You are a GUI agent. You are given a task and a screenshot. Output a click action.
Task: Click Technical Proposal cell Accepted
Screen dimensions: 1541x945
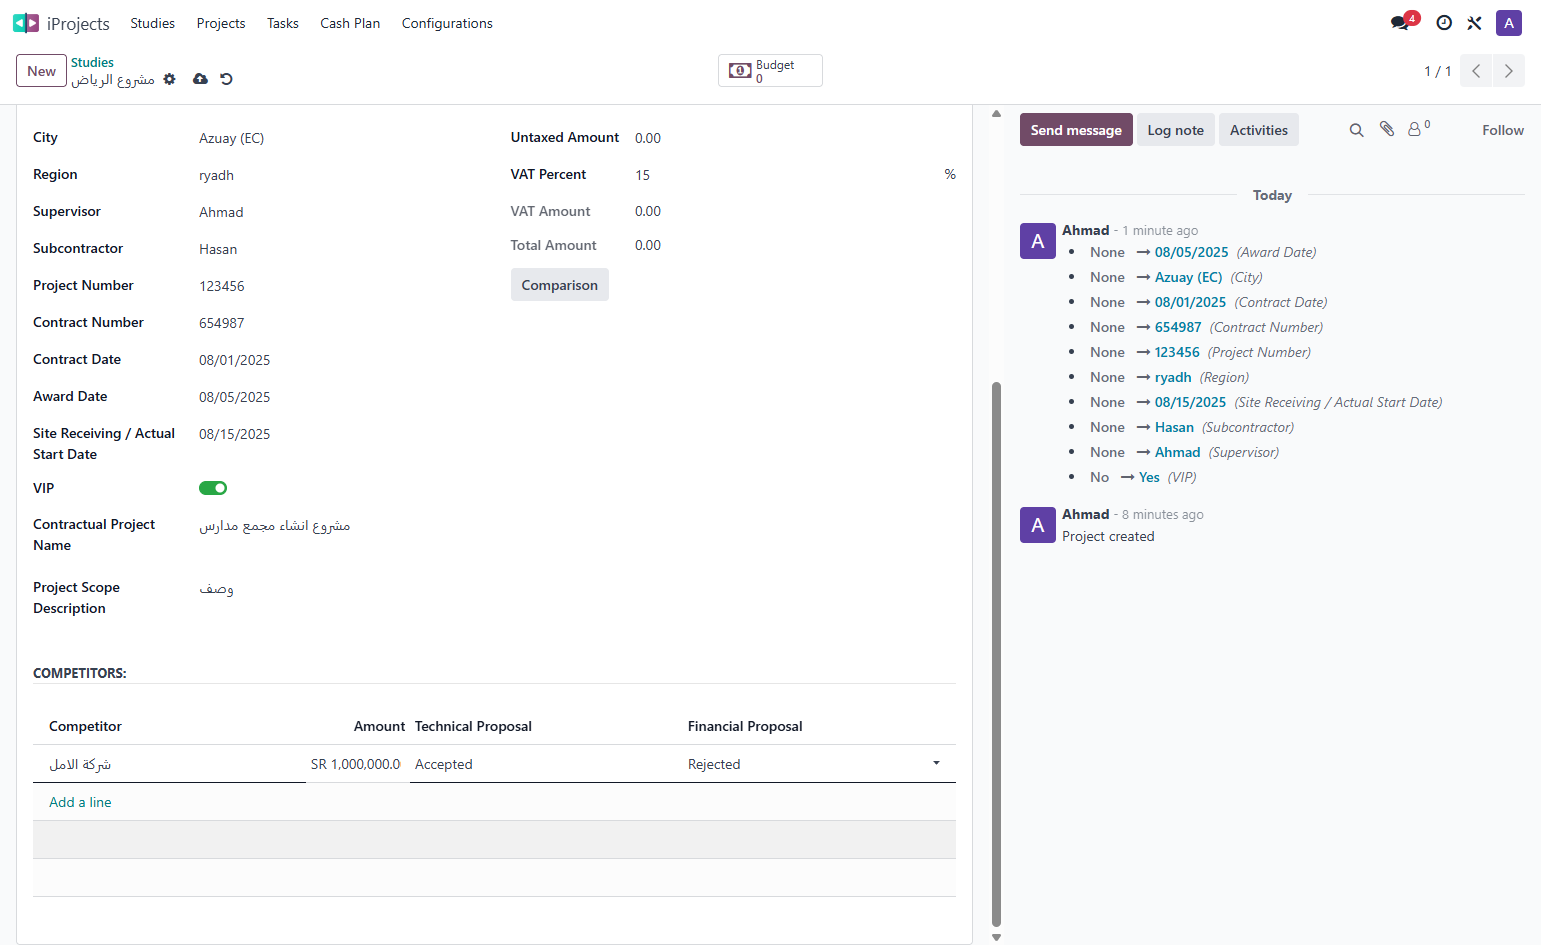pyautogui.click(x=546, y=764)
